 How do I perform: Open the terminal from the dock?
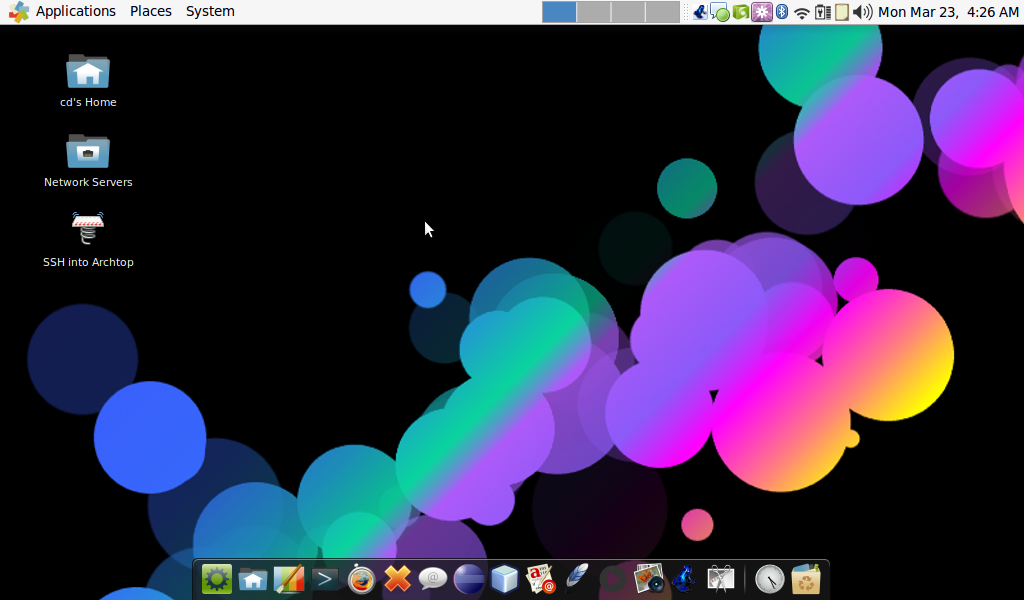325,579
